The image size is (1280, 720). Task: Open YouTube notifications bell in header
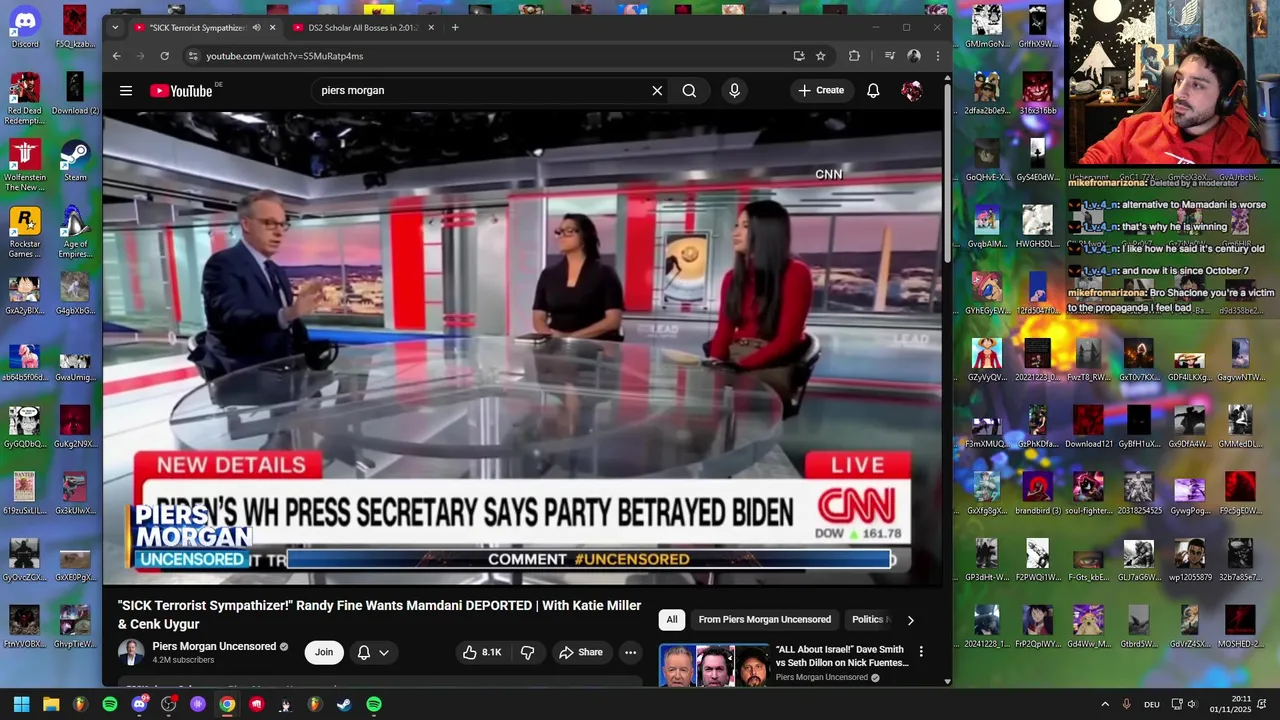pyautogui.click(x=873, y=90)
